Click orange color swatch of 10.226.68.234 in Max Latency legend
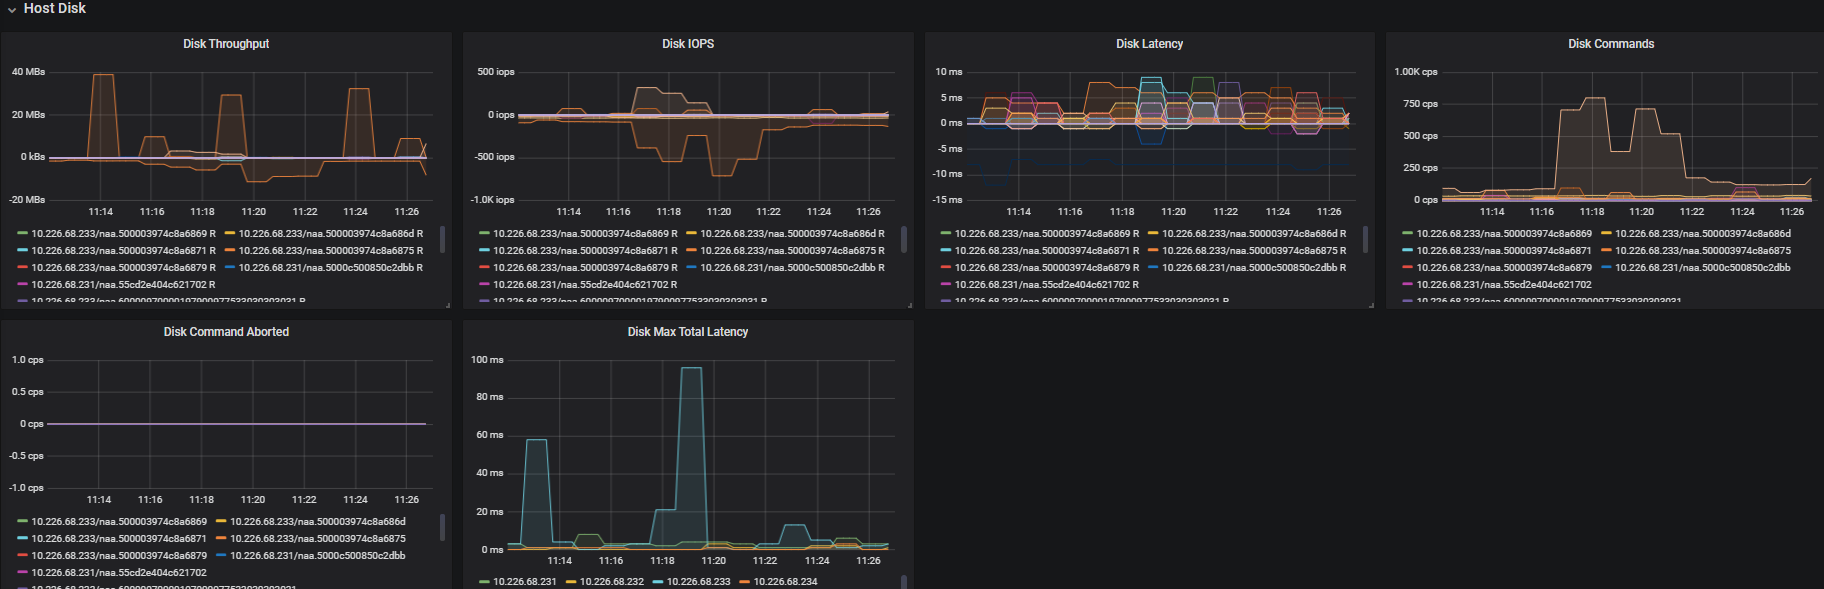 click(x=744, y=582)
